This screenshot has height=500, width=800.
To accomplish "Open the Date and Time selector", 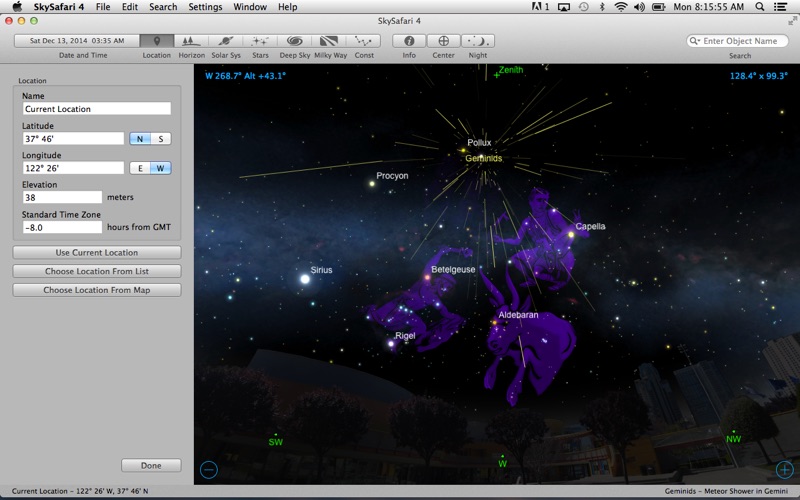I will click(77, 41).
